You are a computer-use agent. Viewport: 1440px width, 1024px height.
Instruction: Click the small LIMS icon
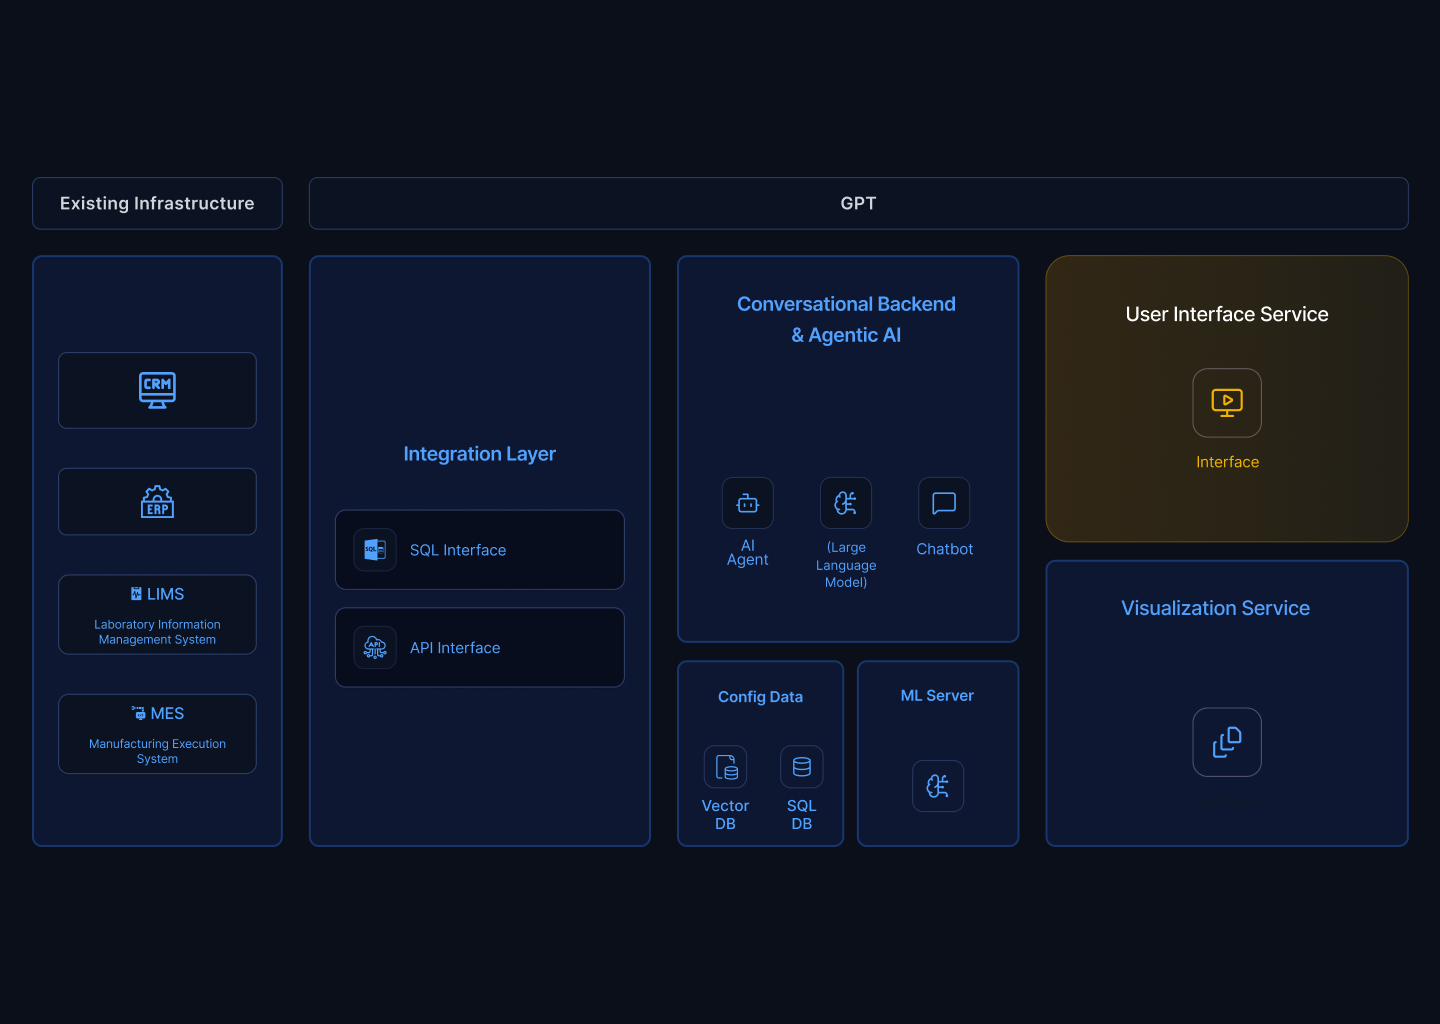[136, 594]
